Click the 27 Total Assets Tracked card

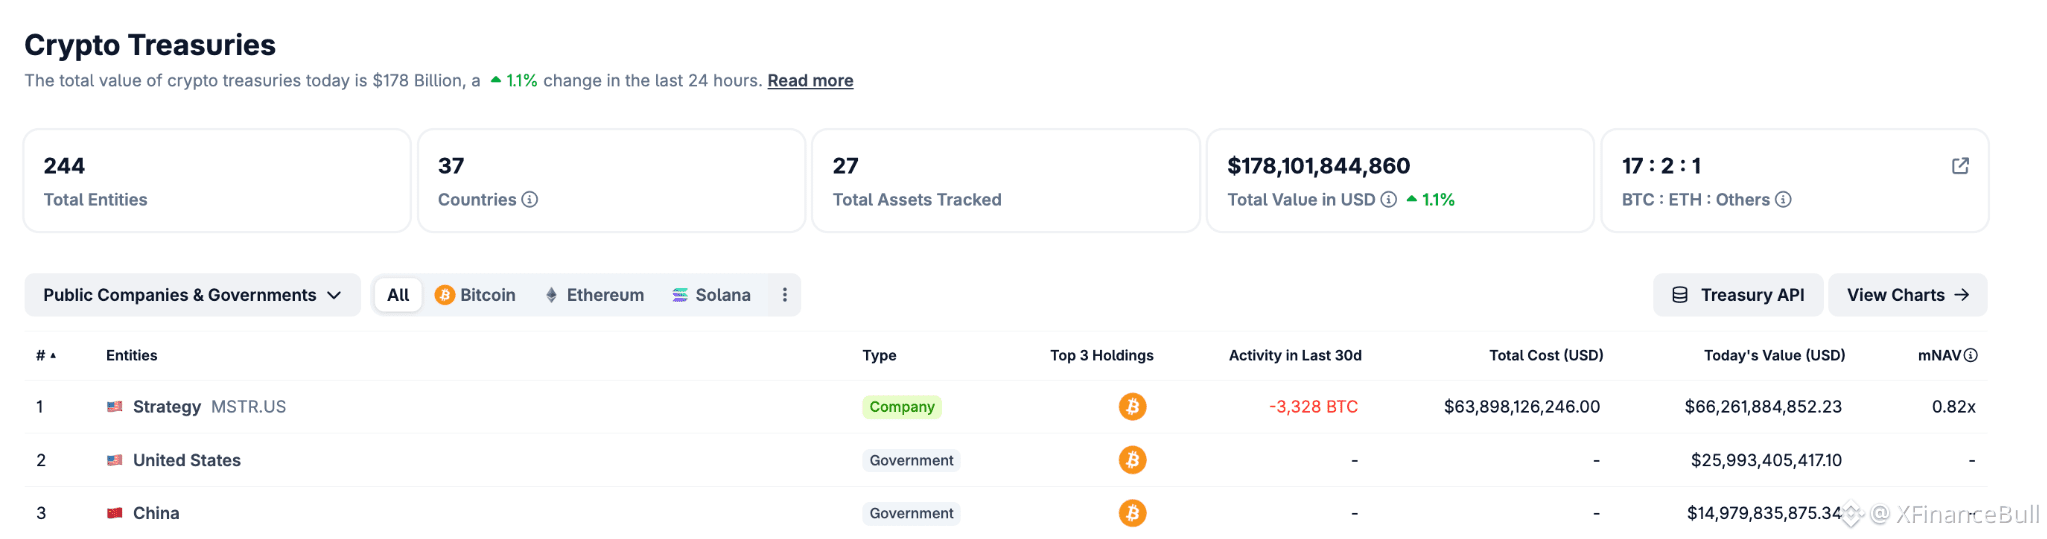1006,181
